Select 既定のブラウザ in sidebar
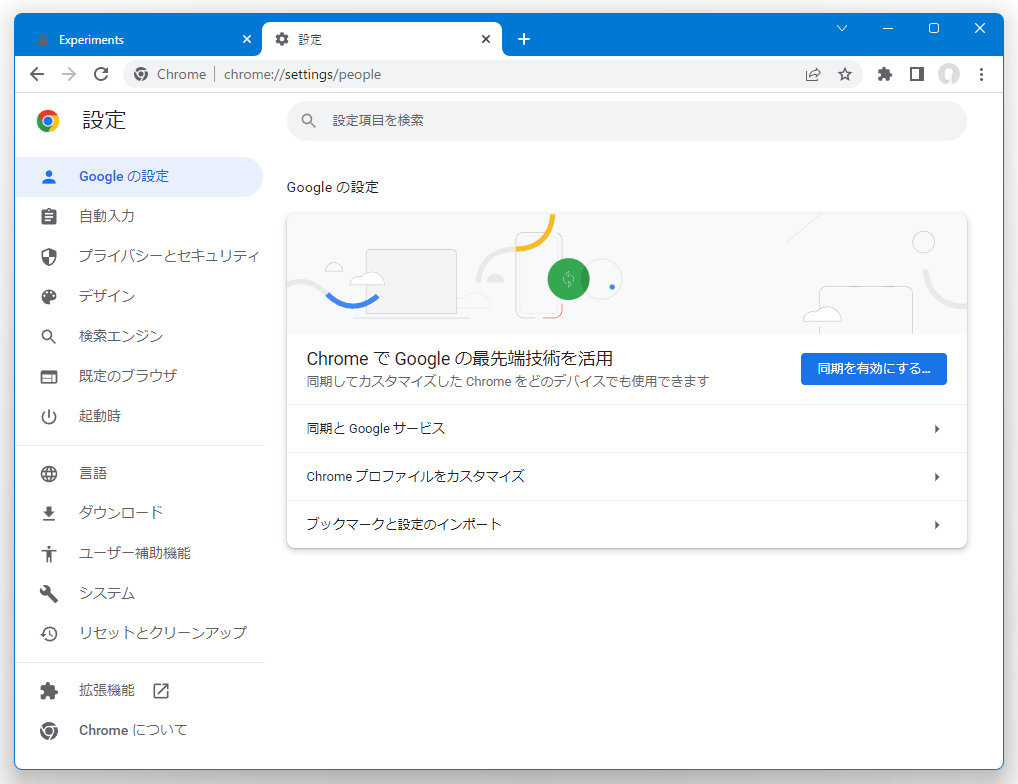Screen dimensions: 1018x784 (139, 376)
